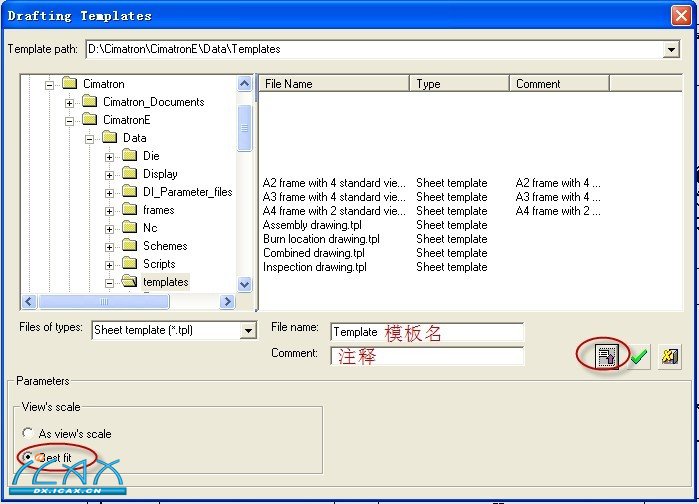Expand the frames tree node

109,211
